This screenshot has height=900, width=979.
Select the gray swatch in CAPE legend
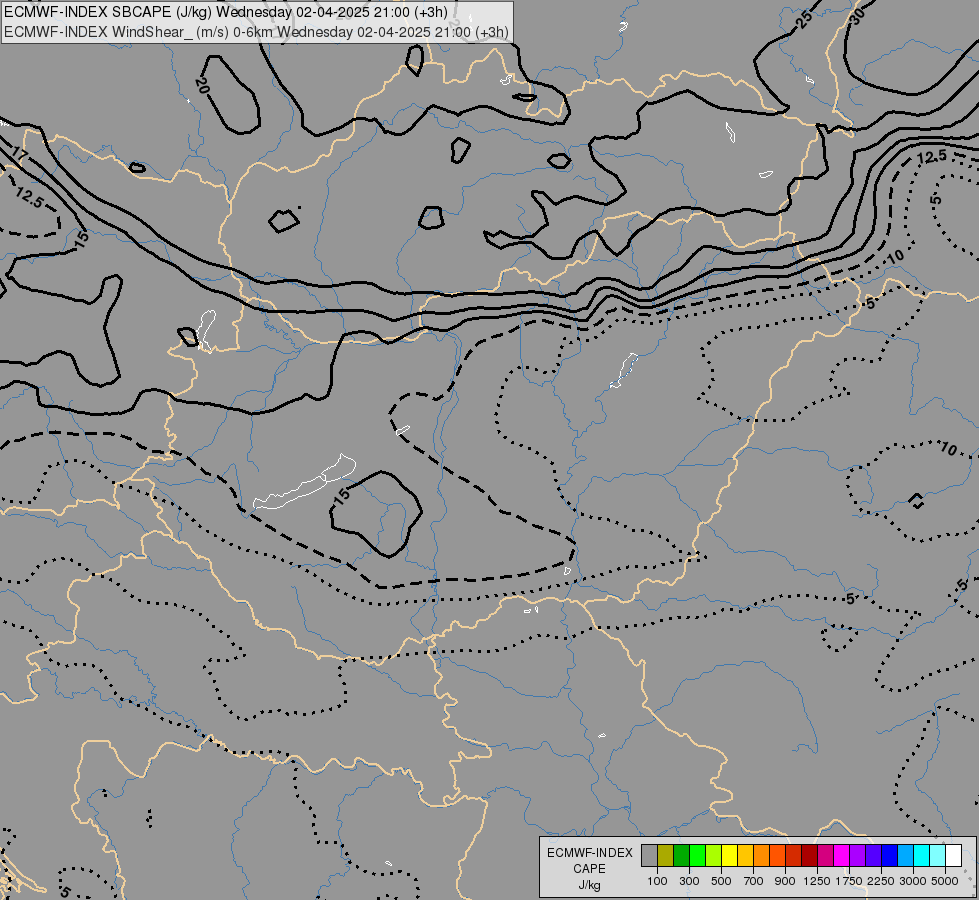[649, 855]
